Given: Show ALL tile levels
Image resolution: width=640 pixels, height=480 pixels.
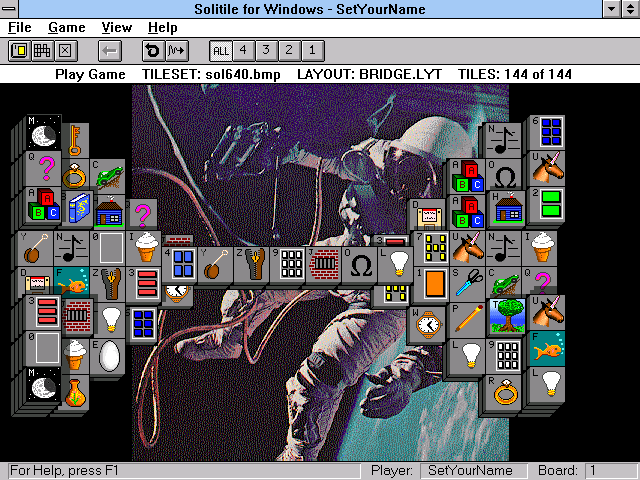Looking at the screenshot, I should click(221, 51).
